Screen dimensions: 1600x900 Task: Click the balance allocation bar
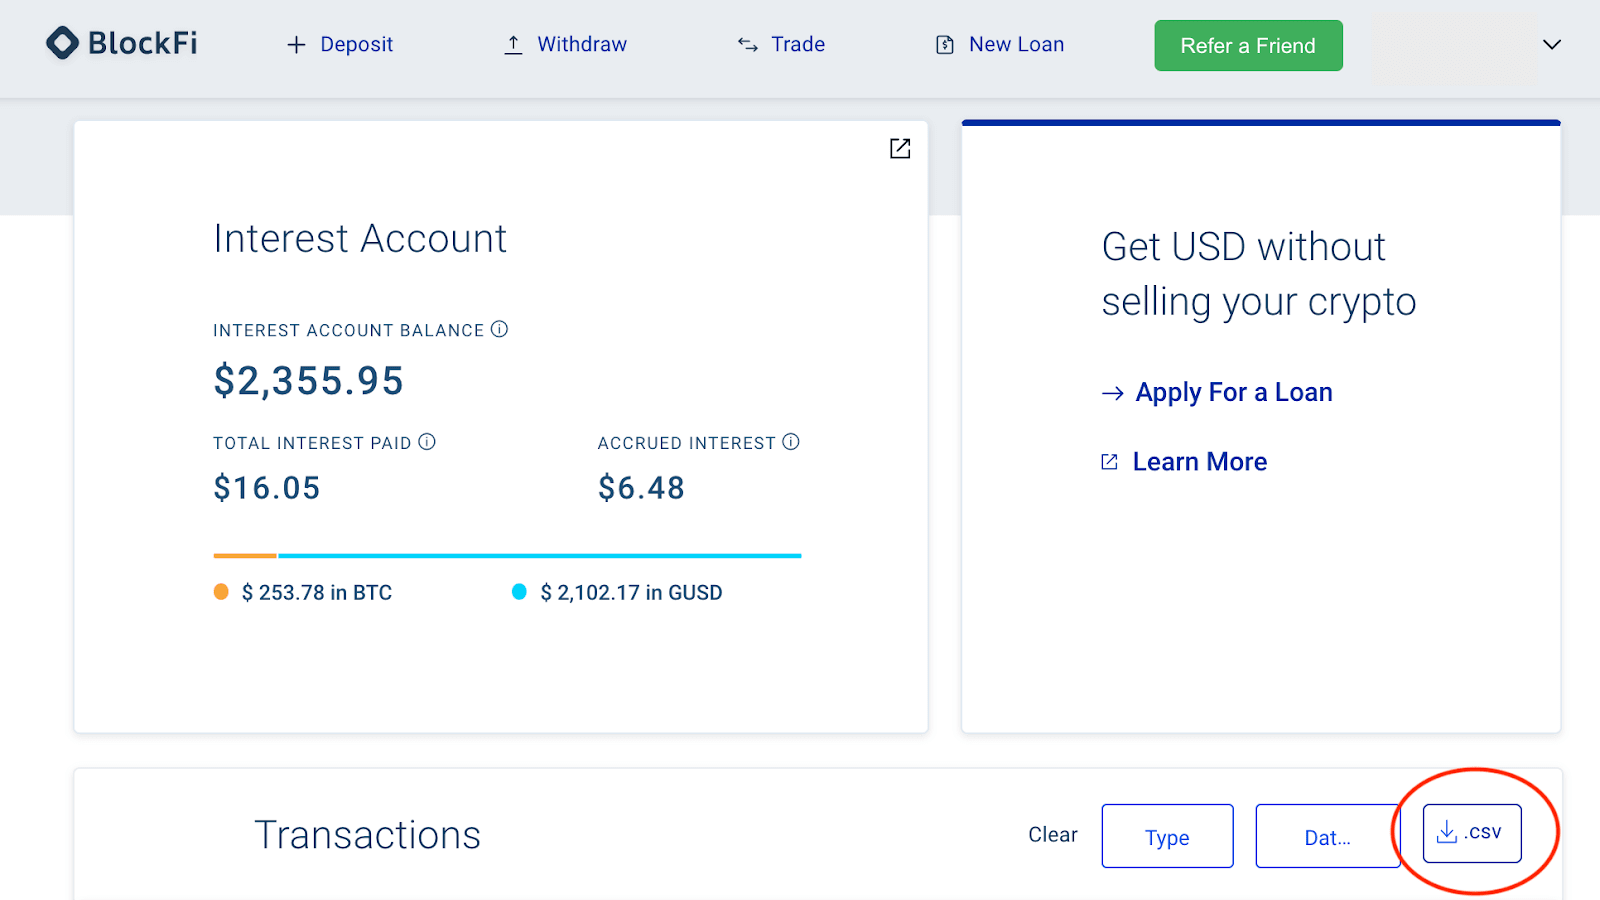click(x=507, y=555)
